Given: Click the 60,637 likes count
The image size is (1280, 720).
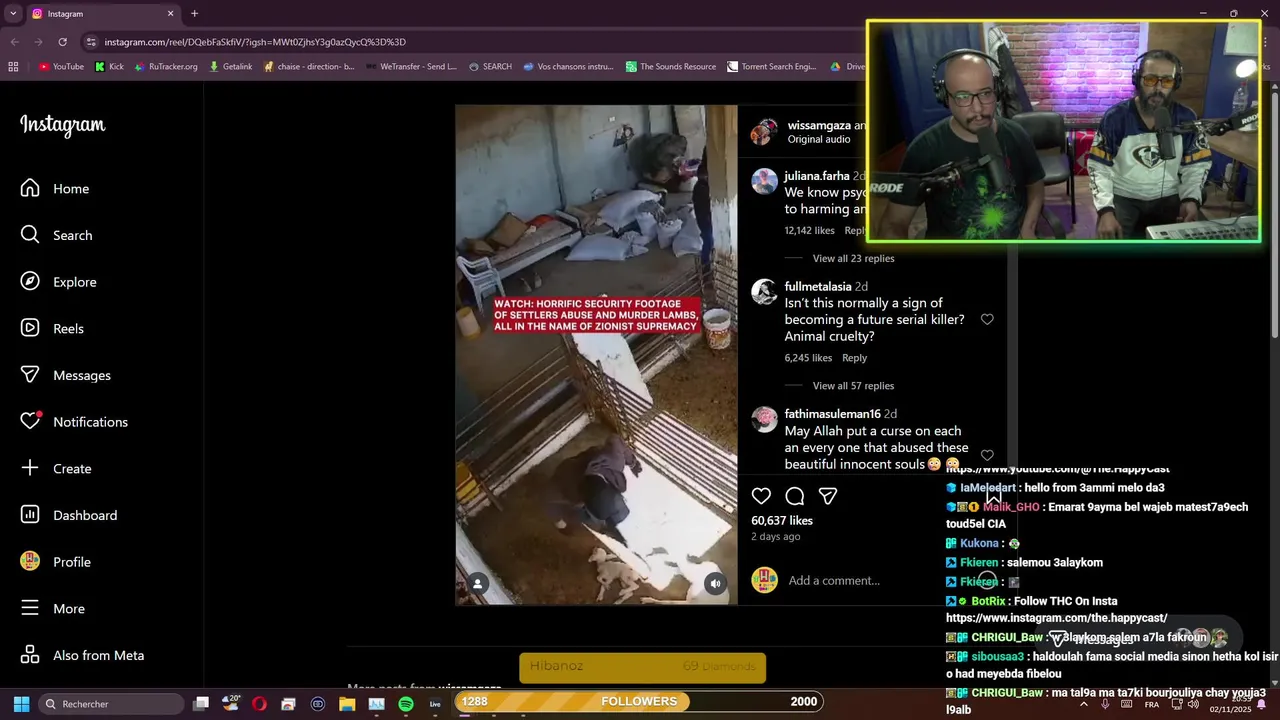Looking at the screenshot, I should (782, 521).
